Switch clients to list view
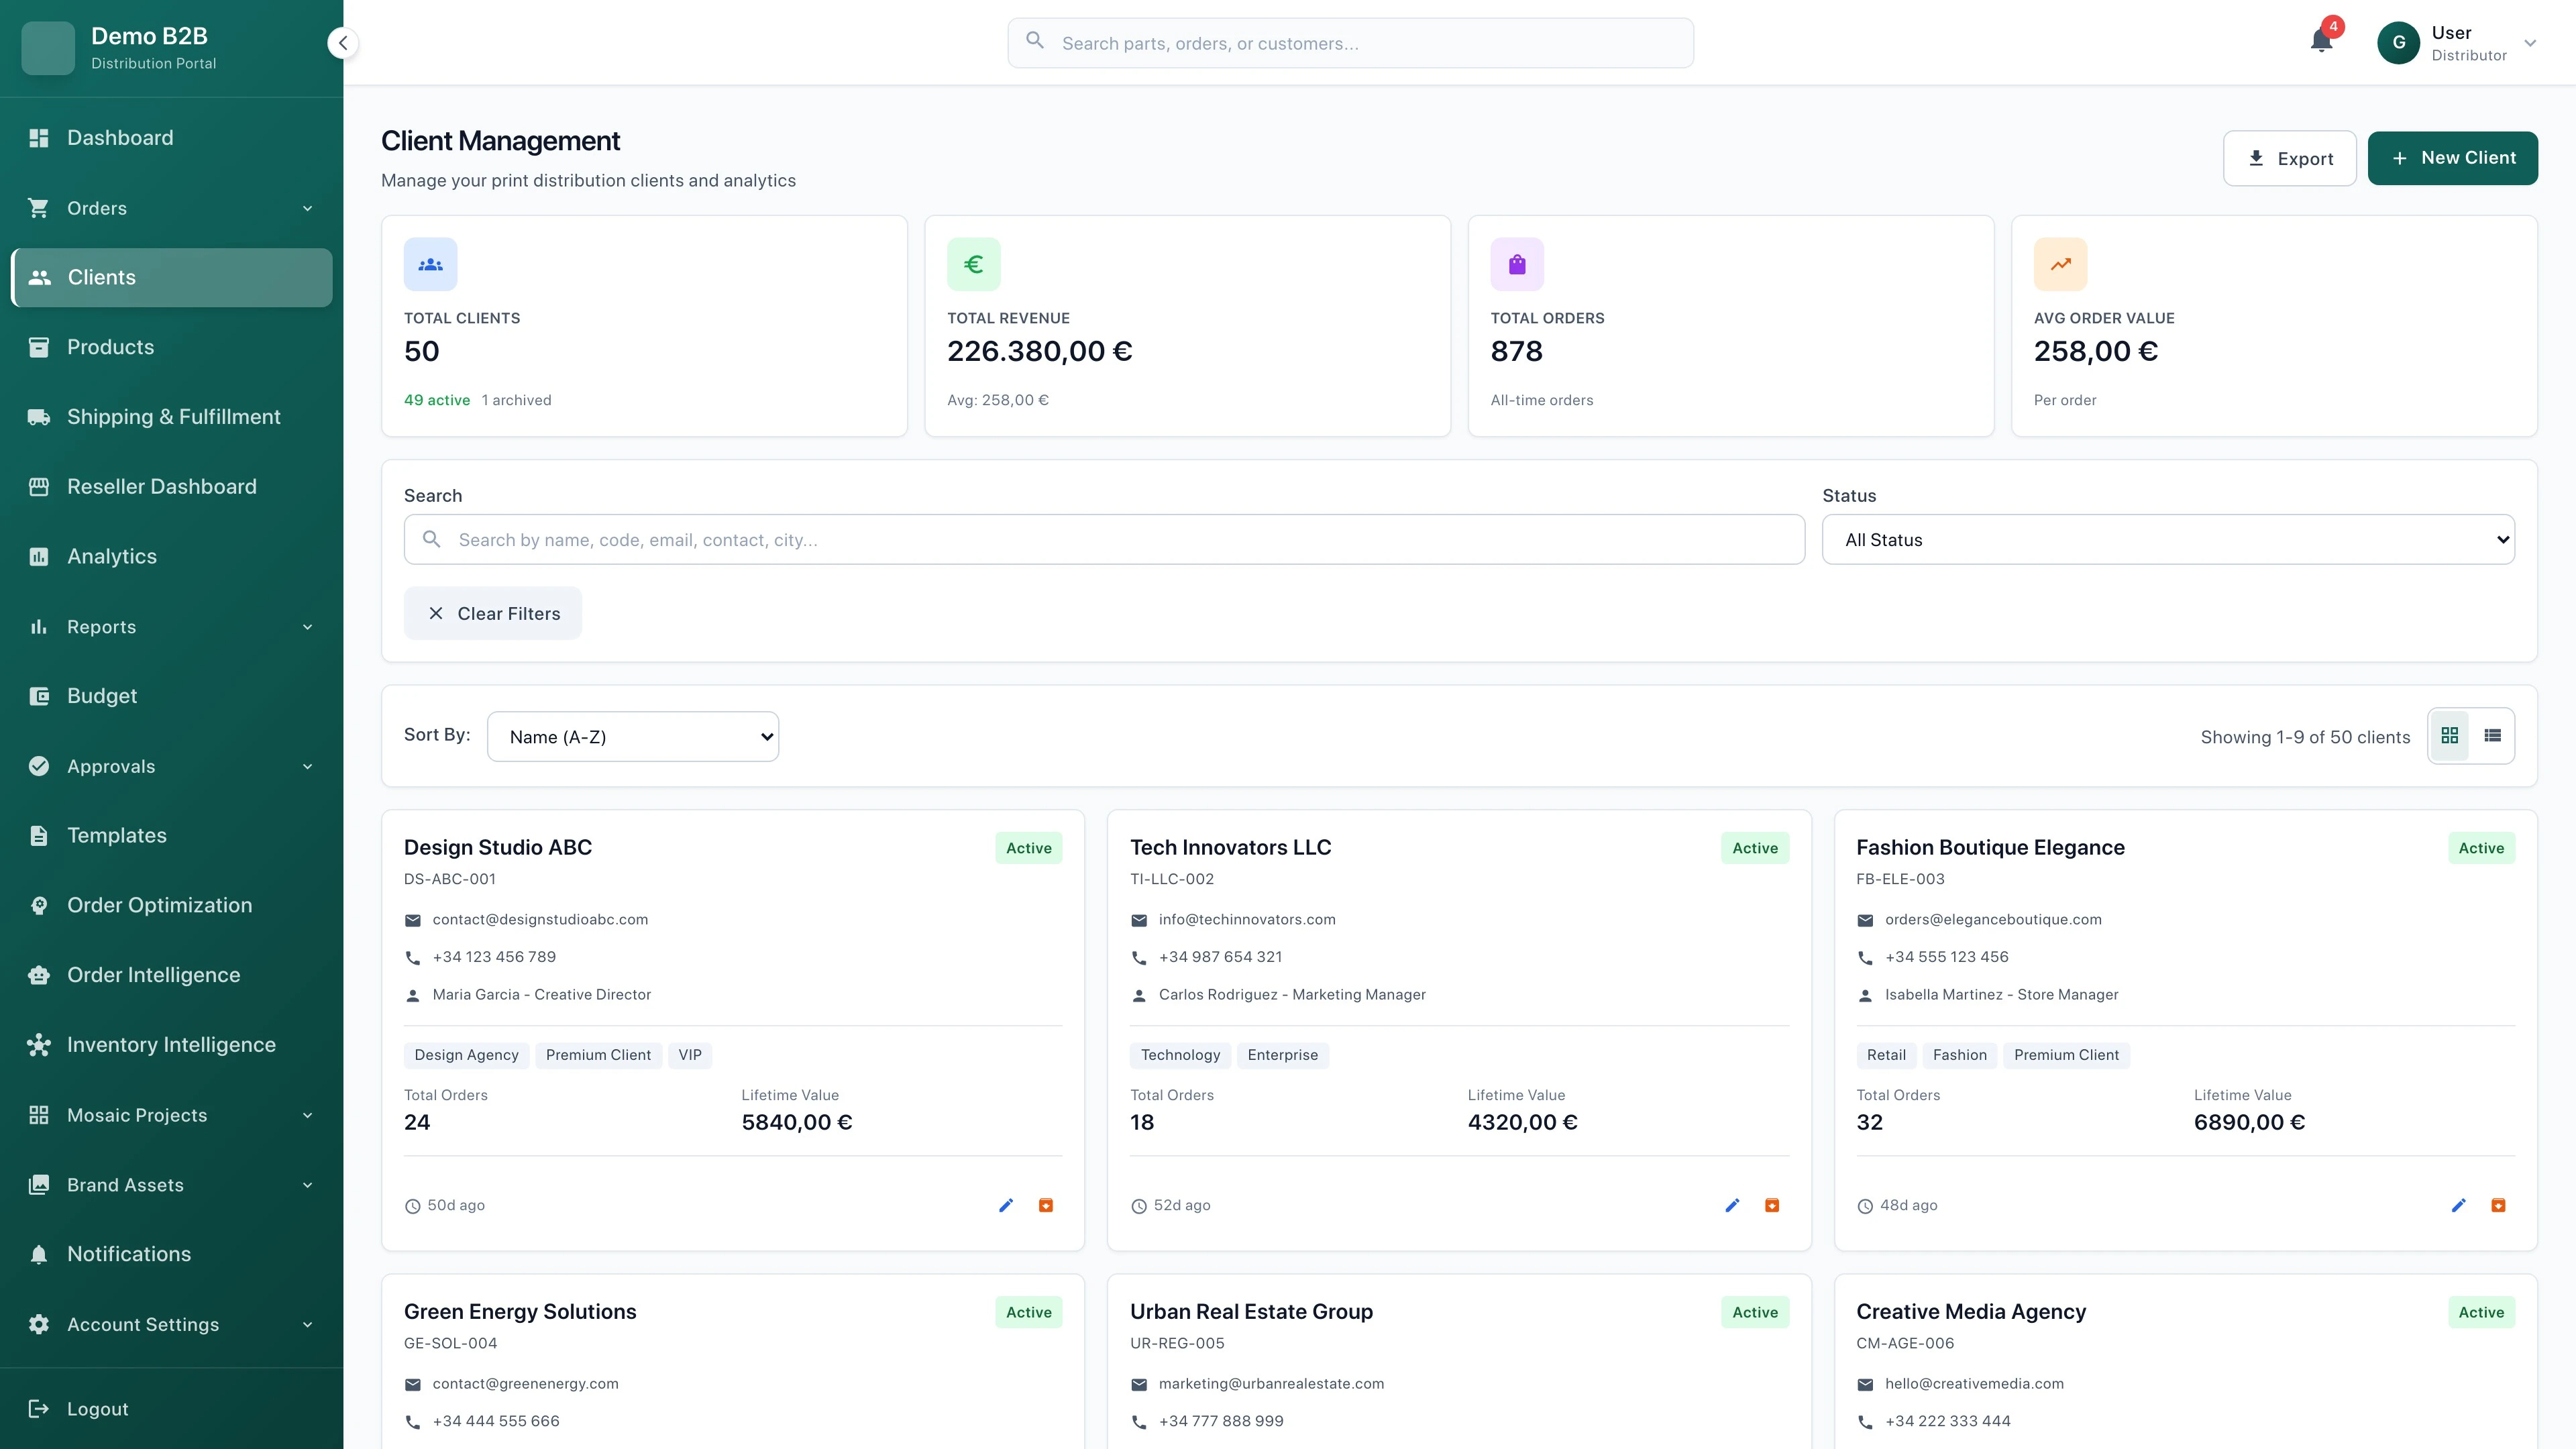This screenshot has width=2576, height=1449. (x=2492, y=735)
